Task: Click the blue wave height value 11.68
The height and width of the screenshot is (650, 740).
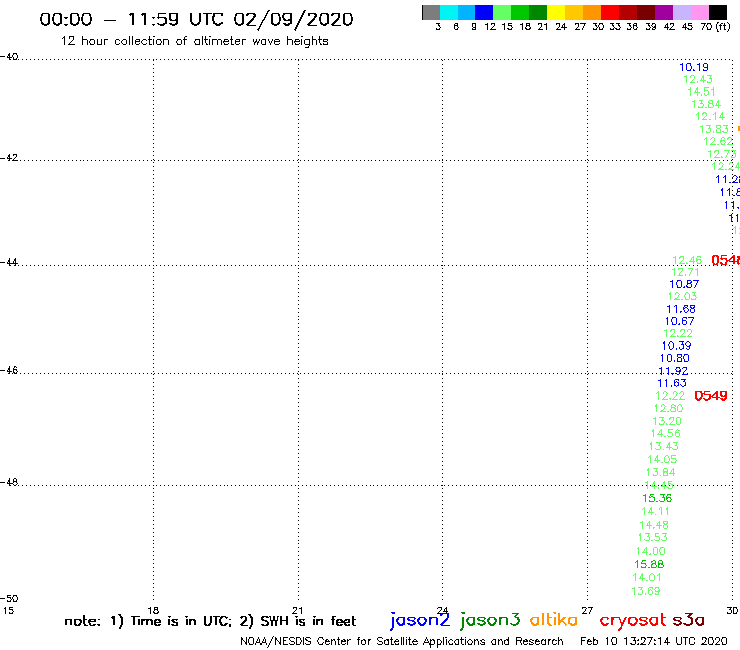Action: (681, 310)
